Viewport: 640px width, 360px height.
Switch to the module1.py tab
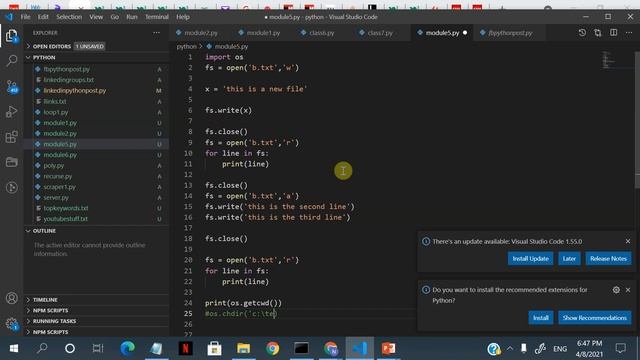(263, 33)
